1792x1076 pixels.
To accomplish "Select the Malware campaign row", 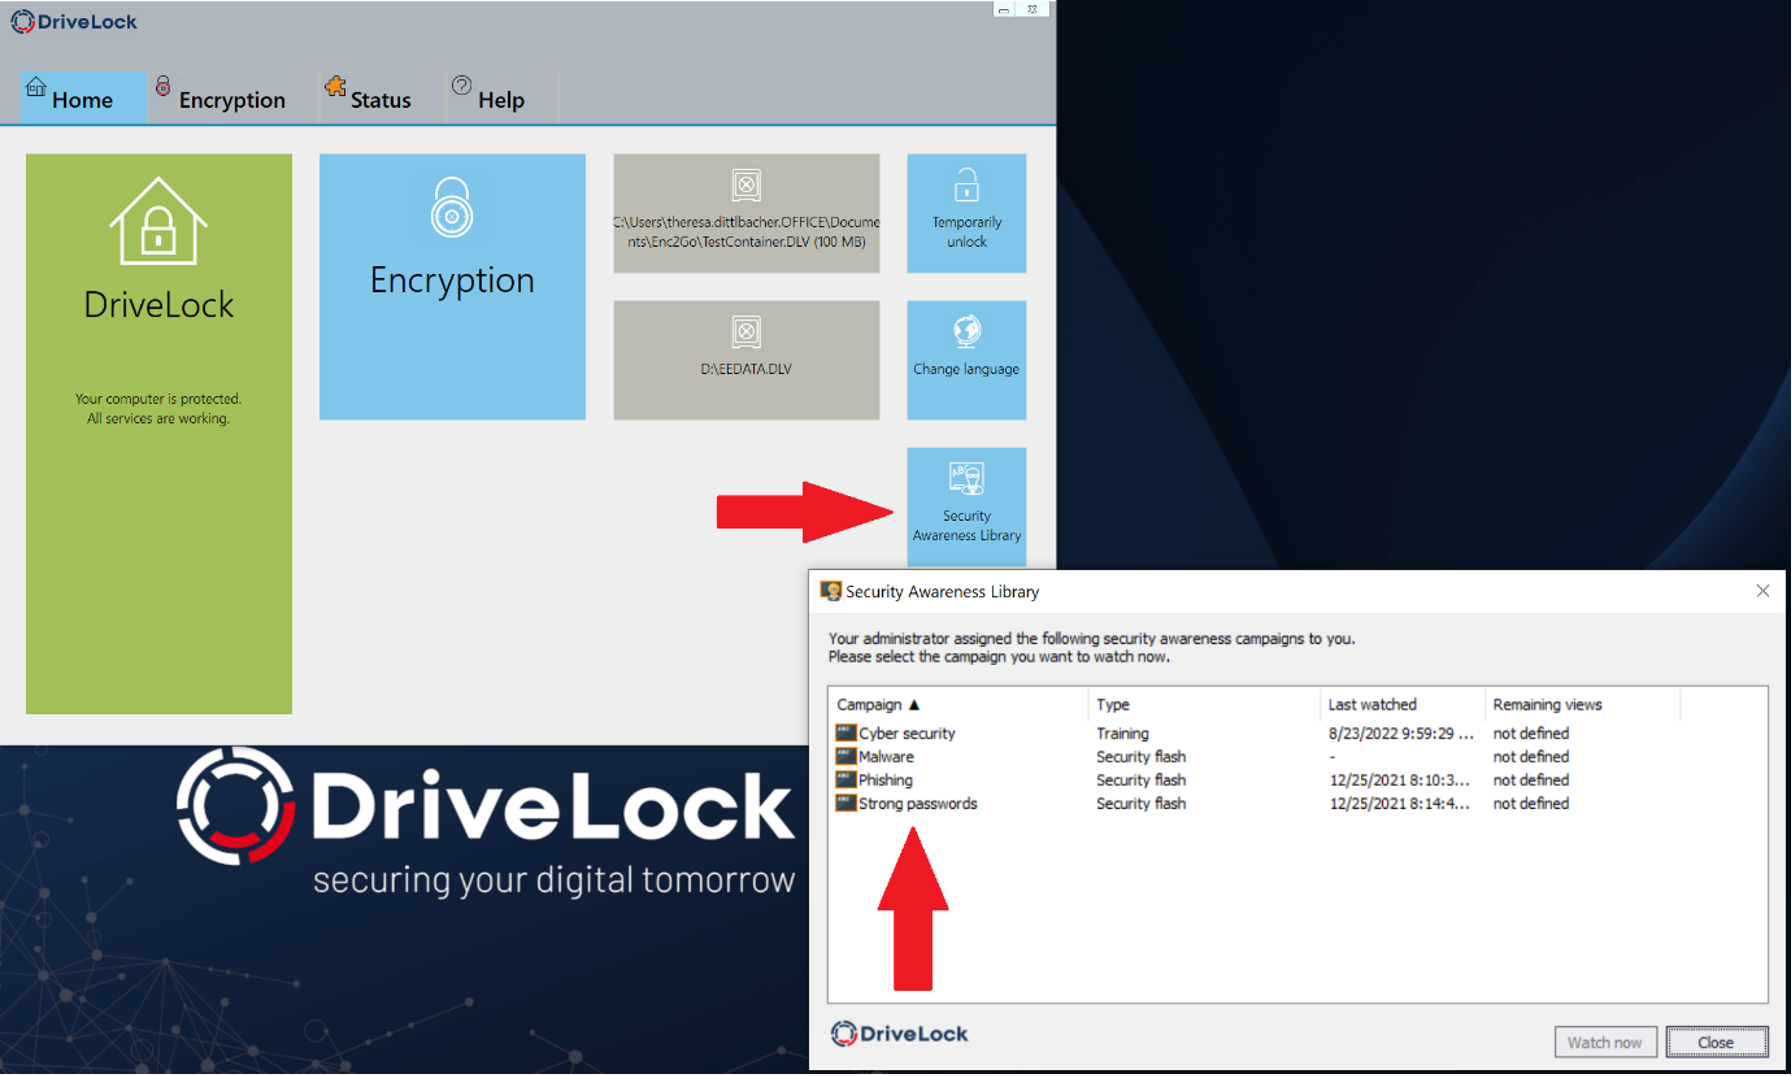I will click(x=1257, y=757).
